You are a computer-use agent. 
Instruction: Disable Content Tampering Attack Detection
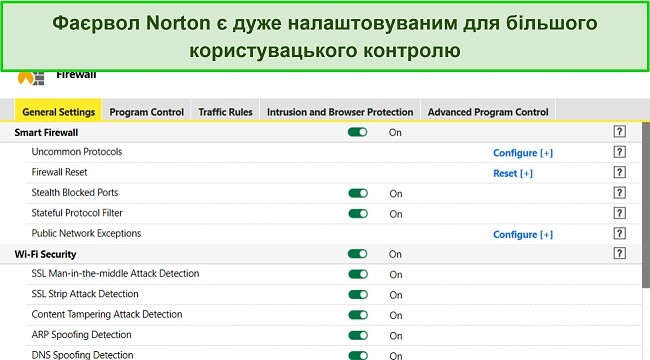pyautogui.click(x=358, y=315)
